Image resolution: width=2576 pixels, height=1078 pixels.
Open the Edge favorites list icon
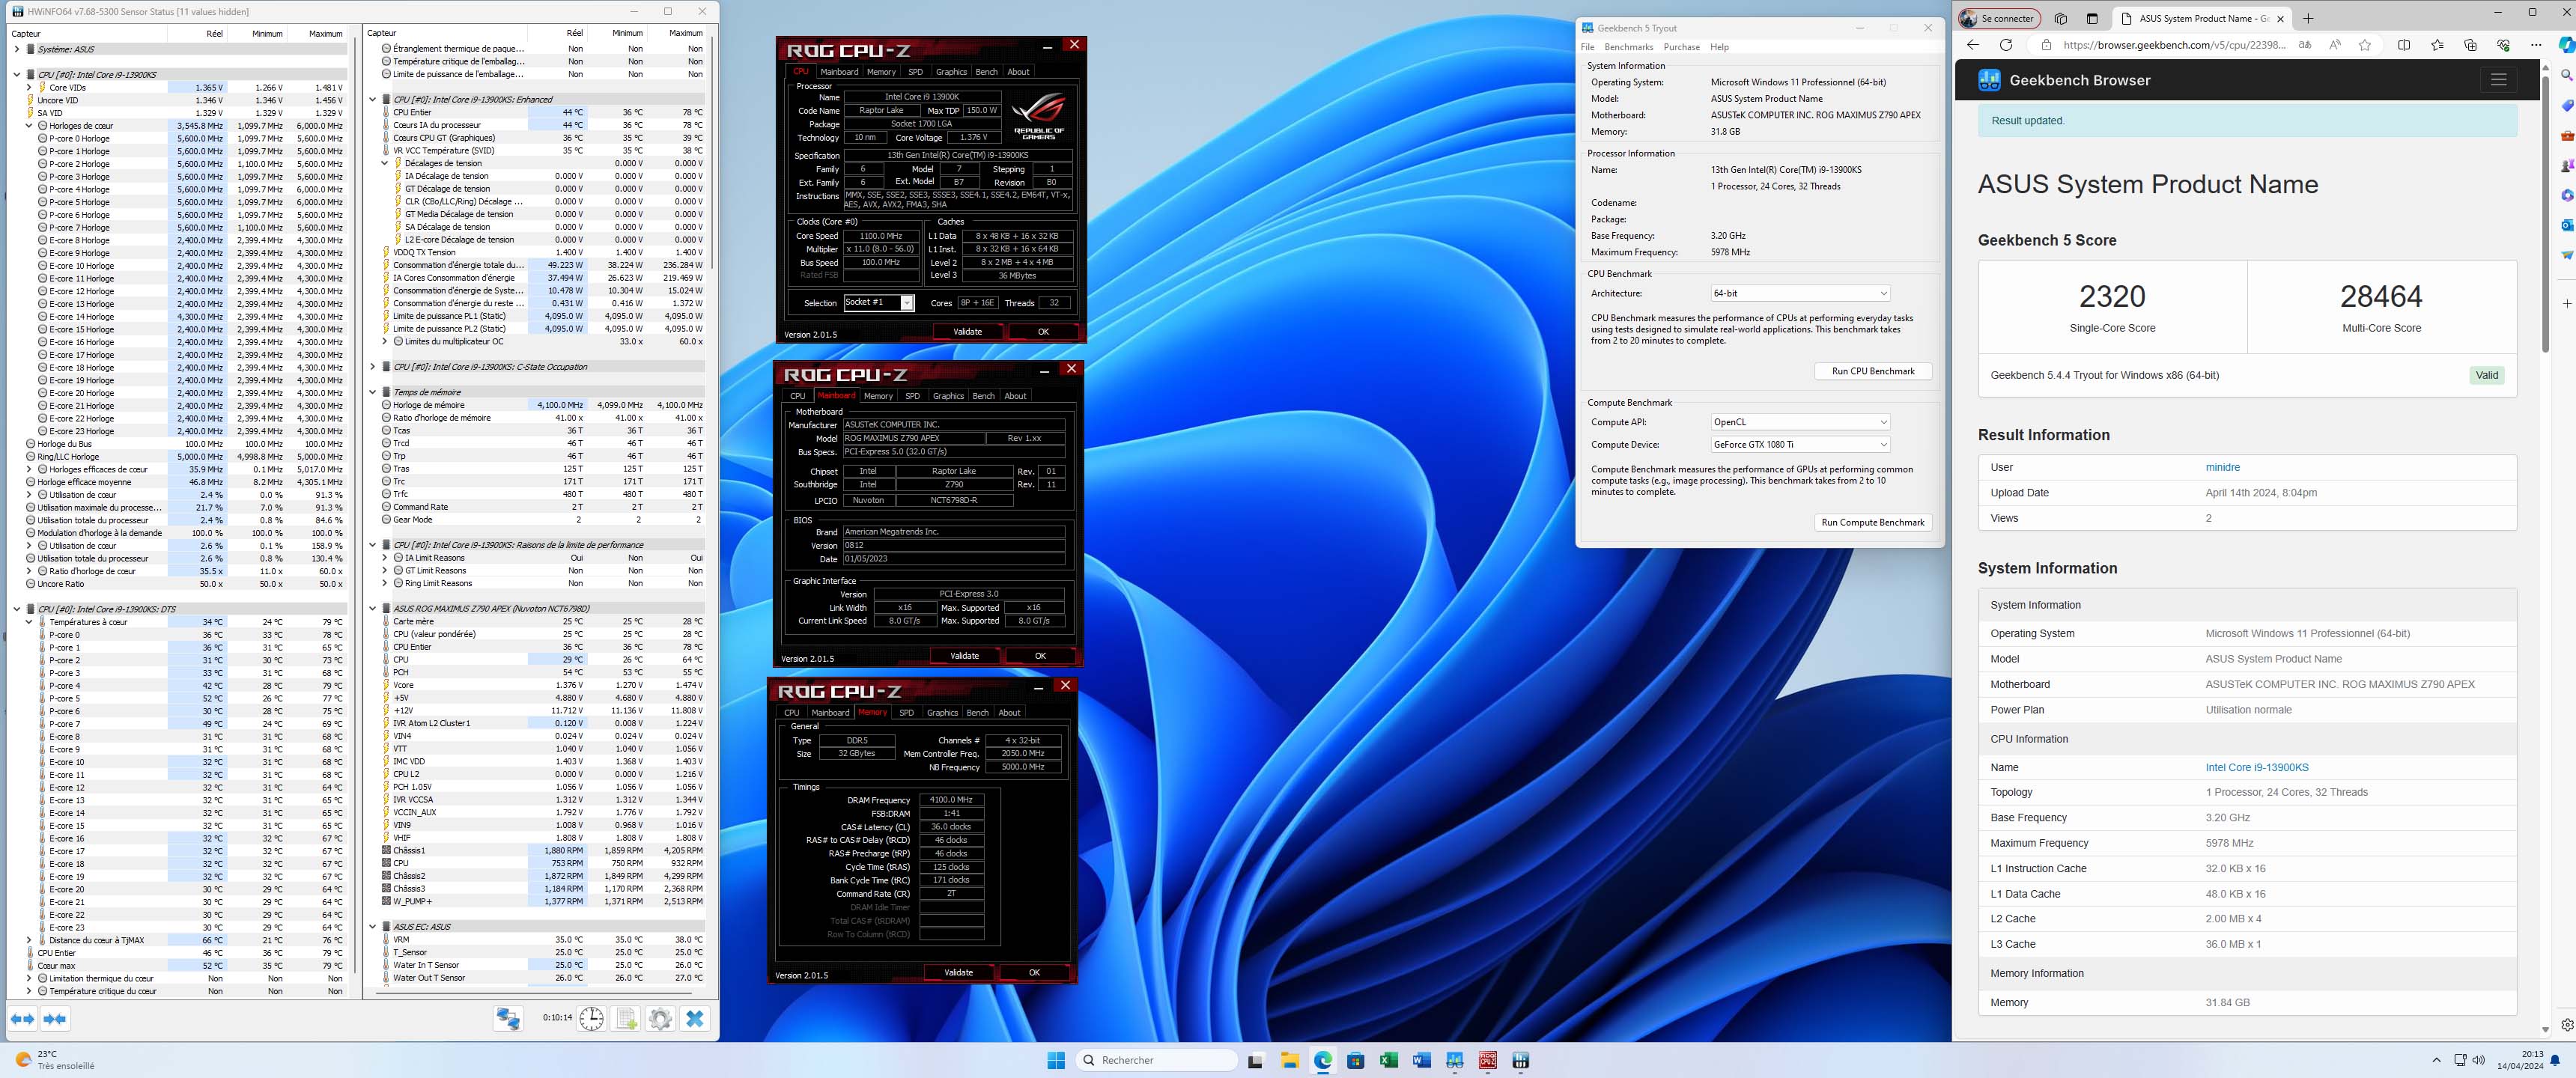click(2437, 45)
